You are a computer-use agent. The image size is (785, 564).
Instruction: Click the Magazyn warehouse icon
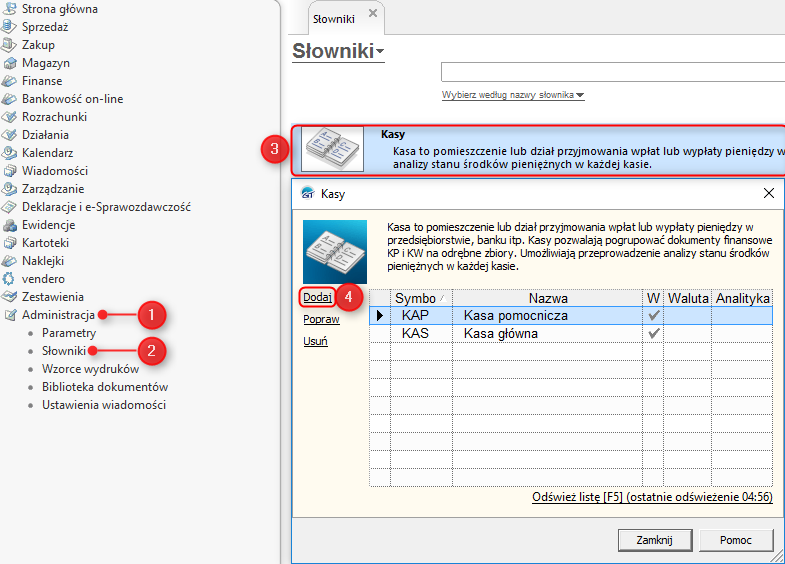point(9,63)
